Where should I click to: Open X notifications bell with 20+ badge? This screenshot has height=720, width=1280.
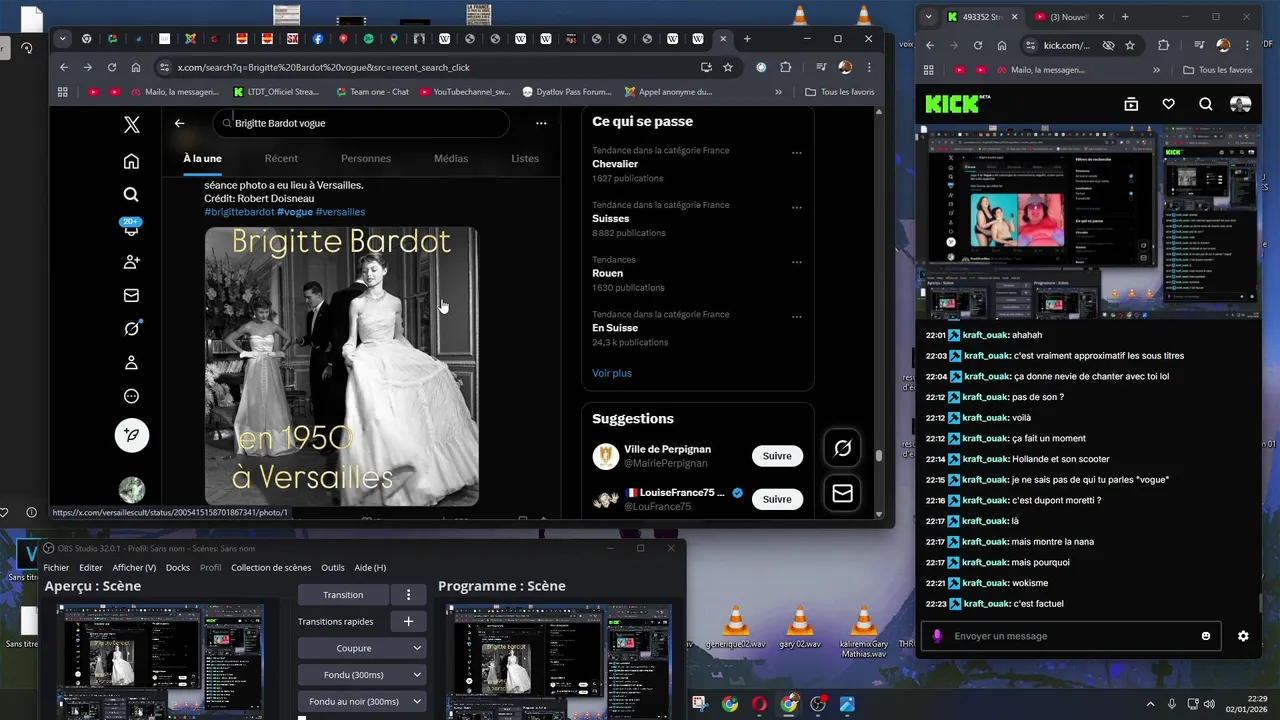coord(131,228)
